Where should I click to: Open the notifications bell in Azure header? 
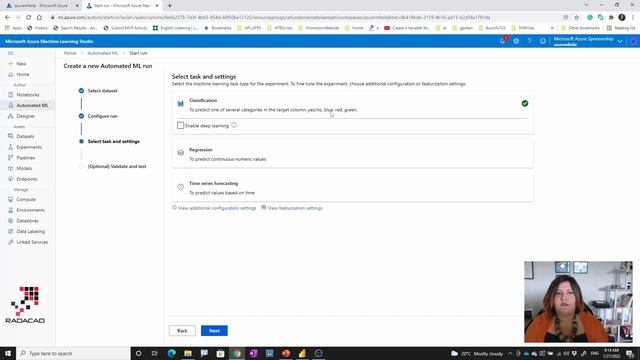pyautogui.click(x=502, y=41)
